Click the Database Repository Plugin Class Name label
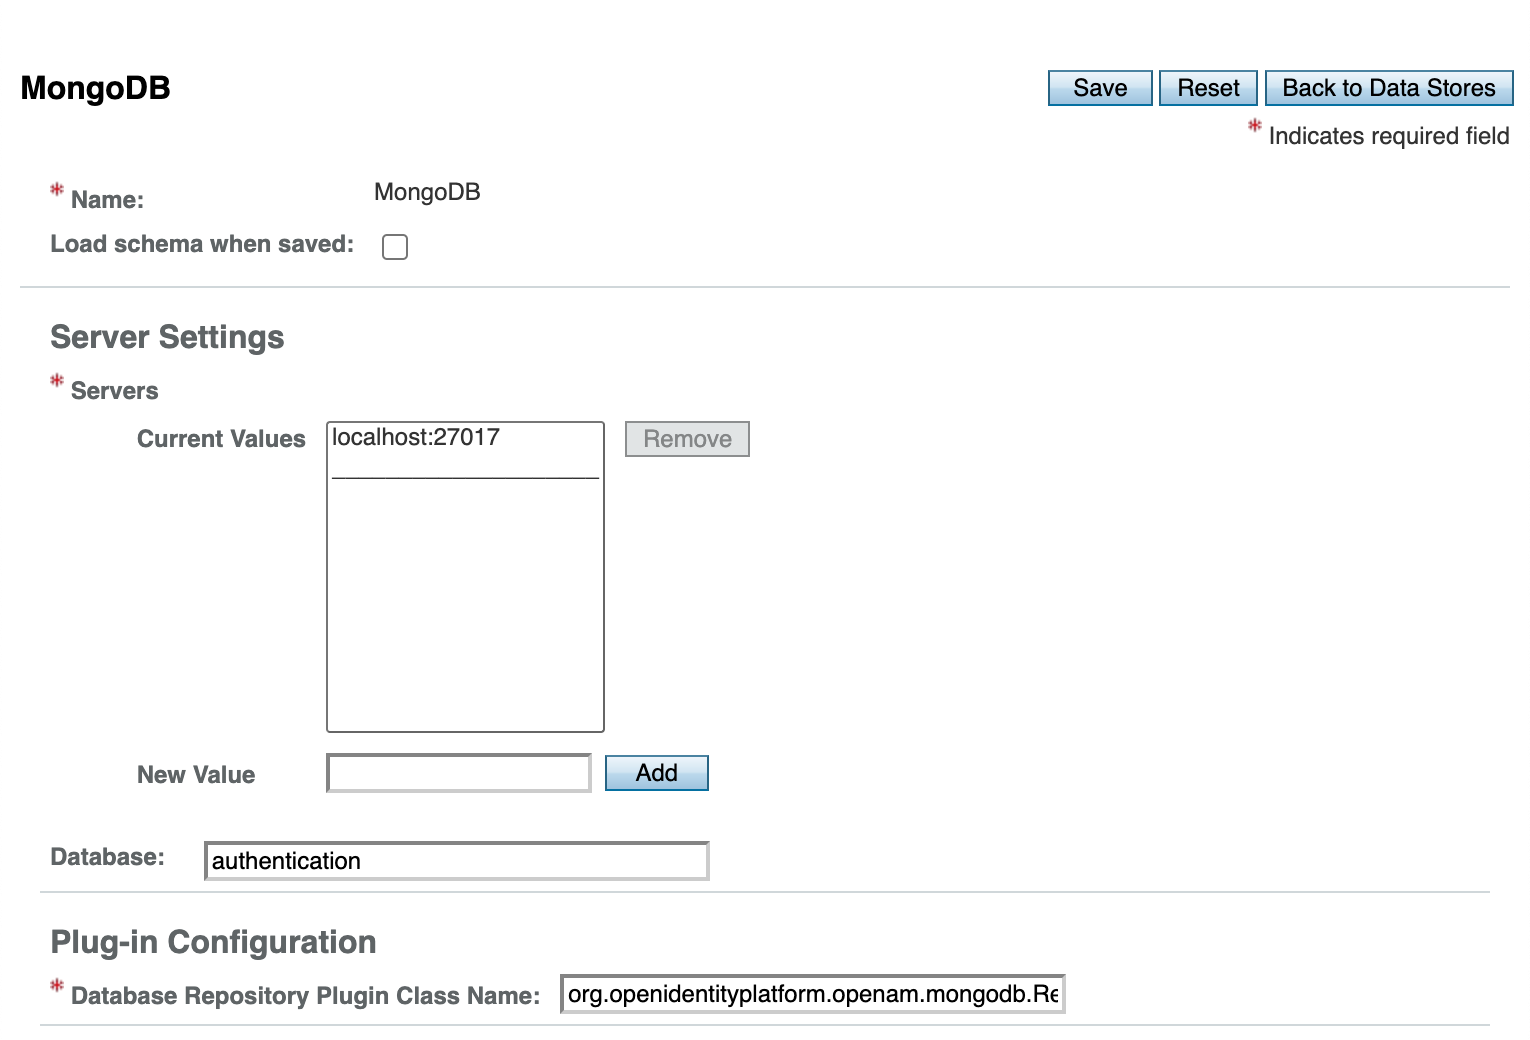1530x1040 pixels. 305,996
